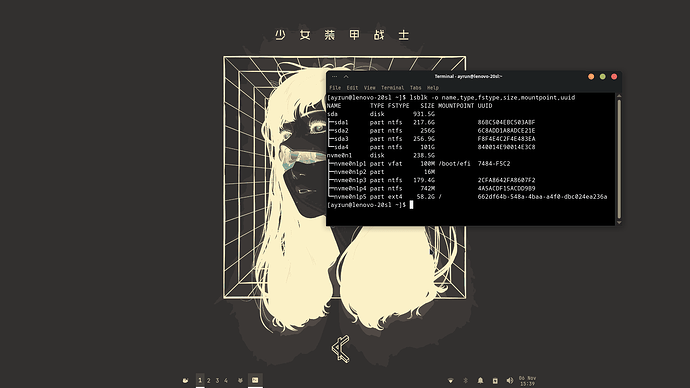Click the 931.5G size value

coord(424,114)
